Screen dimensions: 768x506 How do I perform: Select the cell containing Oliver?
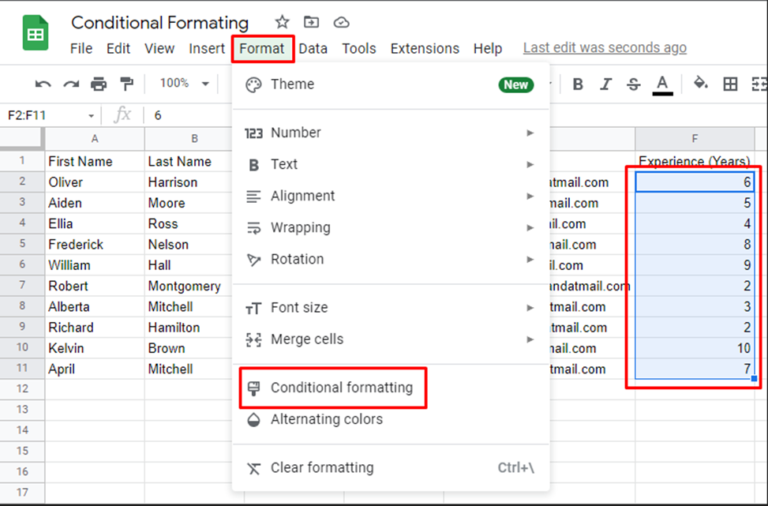pyautogui.click(x=95, y=182)
